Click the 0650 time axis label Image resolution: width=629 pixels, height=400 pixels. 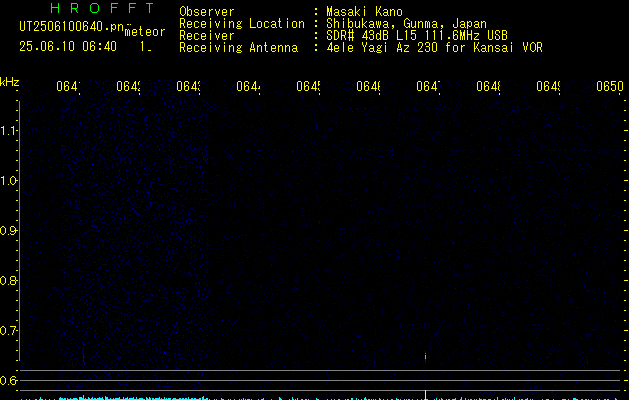coord(610,86)
